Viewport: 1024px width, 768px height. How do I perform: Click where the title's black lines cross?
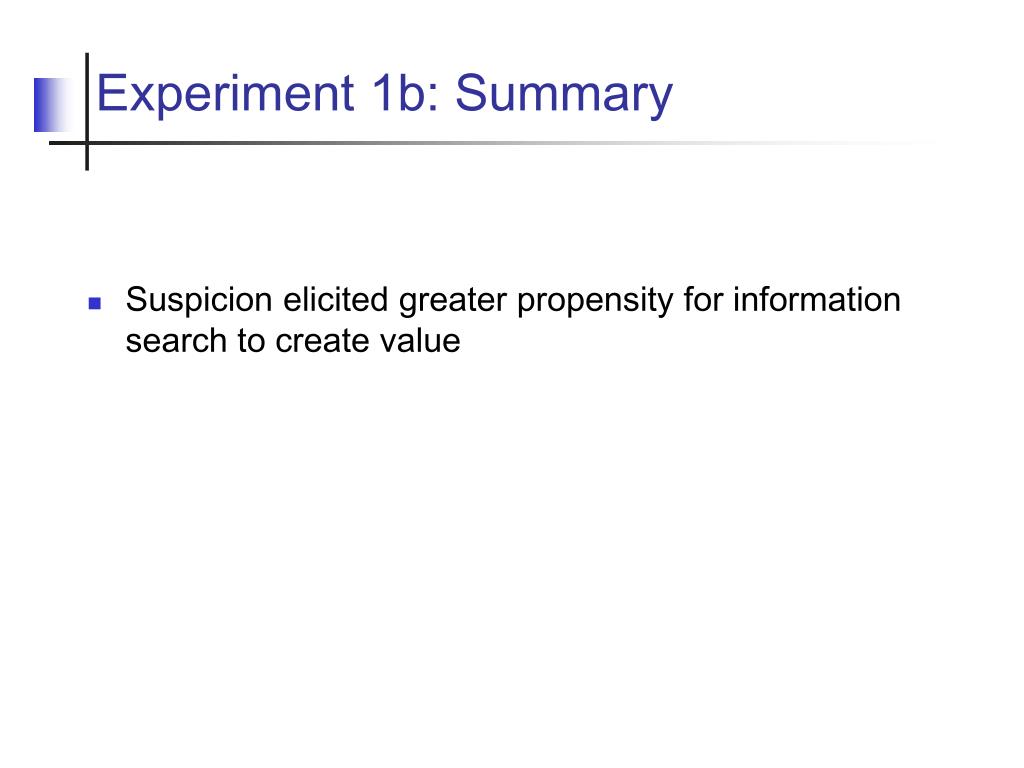coord(87,143)
